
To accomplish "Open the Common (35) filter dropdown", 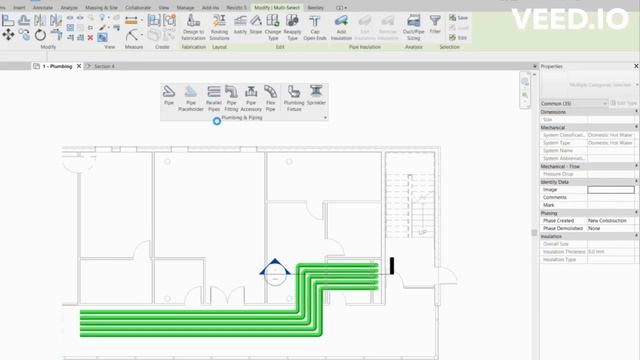I will [573, 103].
